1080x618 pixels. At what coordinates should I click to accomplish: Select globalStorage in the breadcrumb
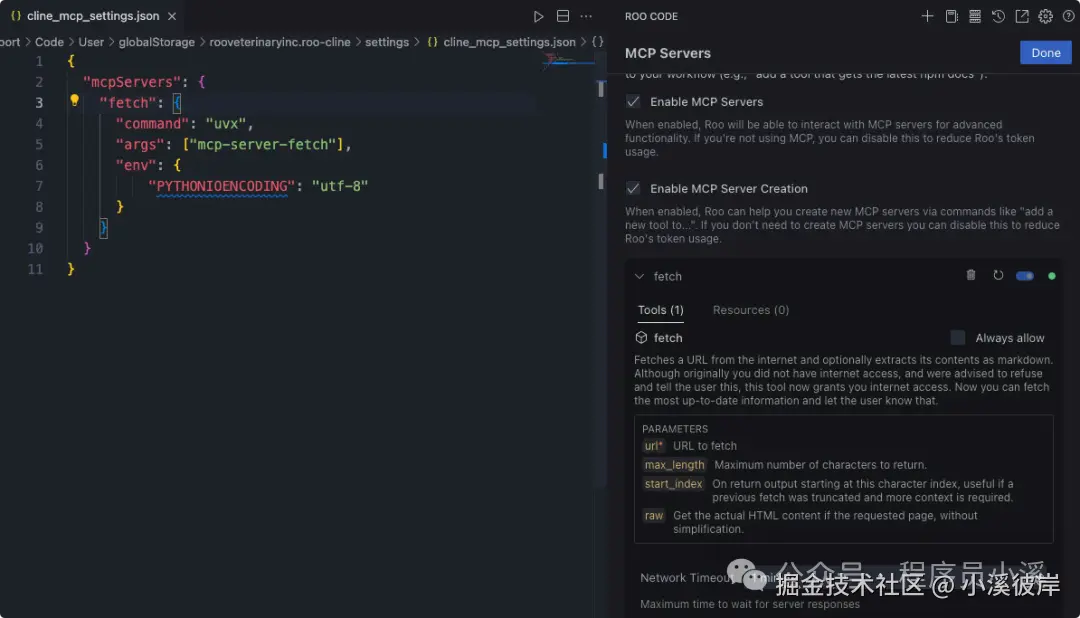[x=156, y=42]
